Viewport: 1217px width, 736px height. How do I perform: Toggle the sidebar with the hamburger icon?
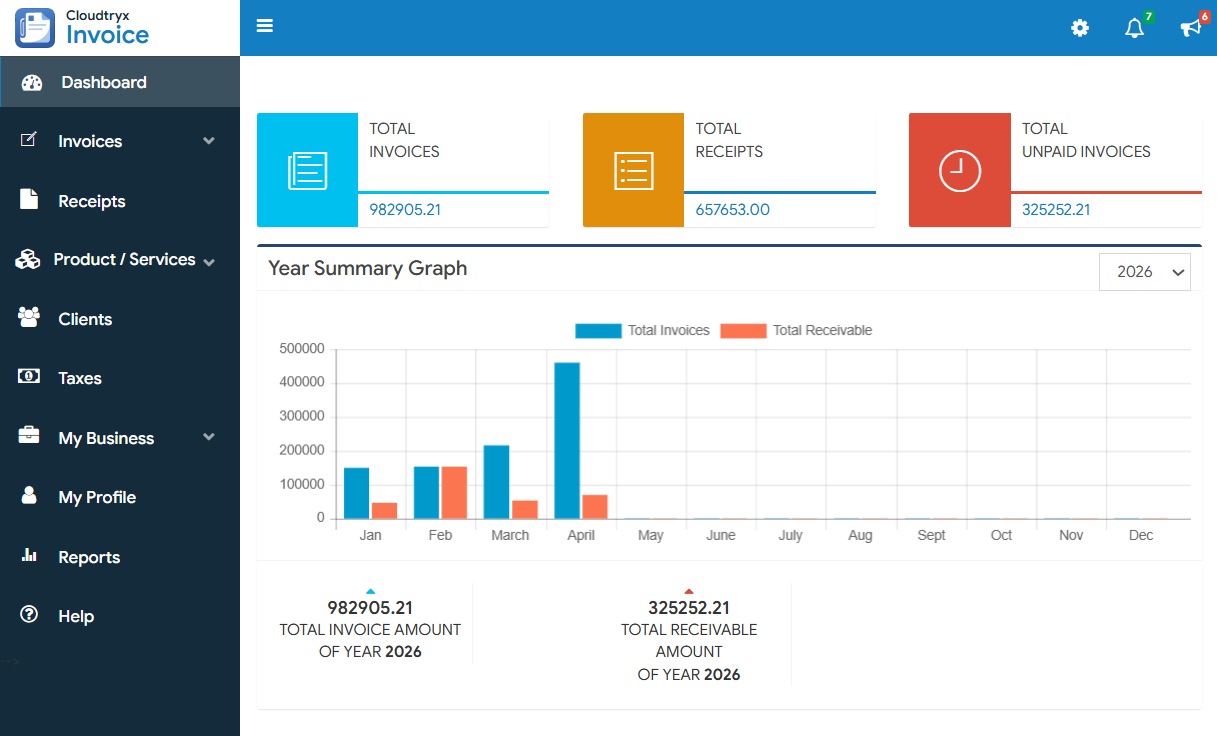pos(264,25)
